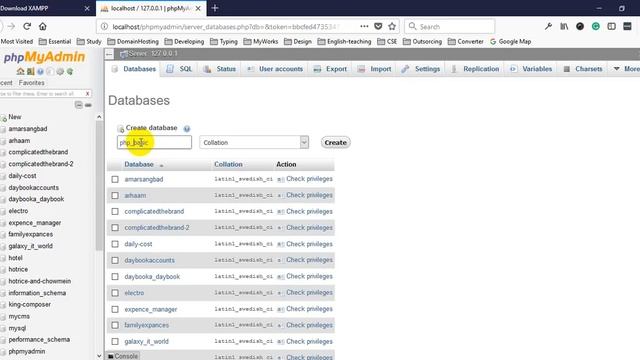Click the unlink from main panel icon
The height and width of the screenshot is (360, 640).
(88, 105)
